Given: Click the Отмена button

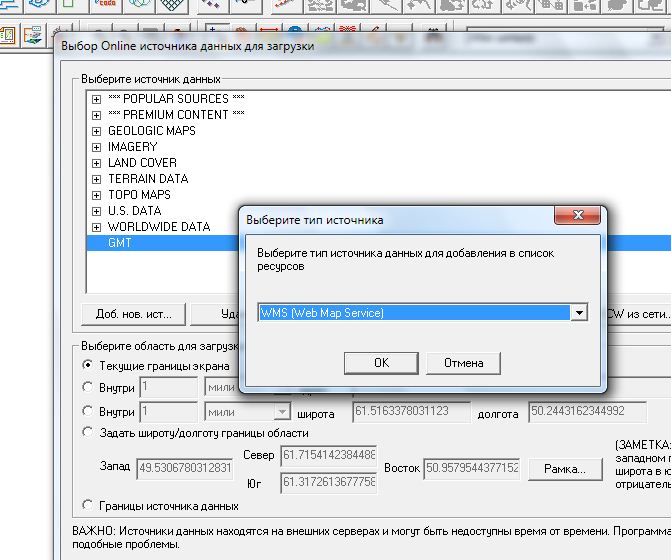Looking at the screenshot, I should coord(463,363).
